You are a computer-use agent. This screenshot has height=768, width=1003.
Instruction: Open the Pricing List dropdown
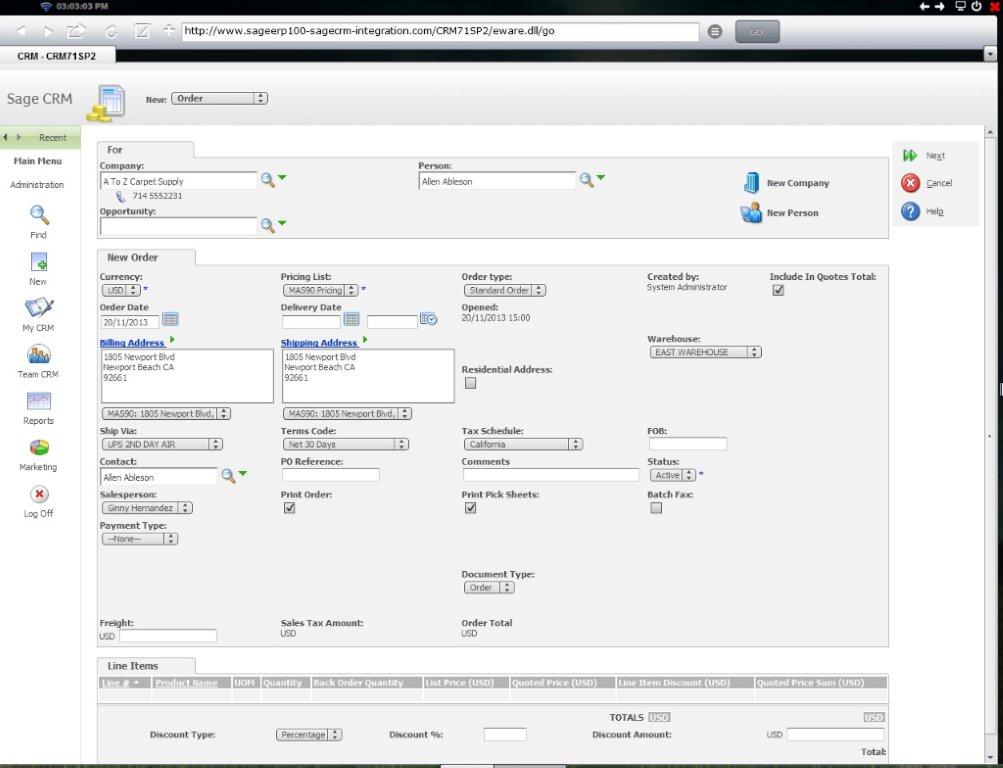(x=320, y=290)
